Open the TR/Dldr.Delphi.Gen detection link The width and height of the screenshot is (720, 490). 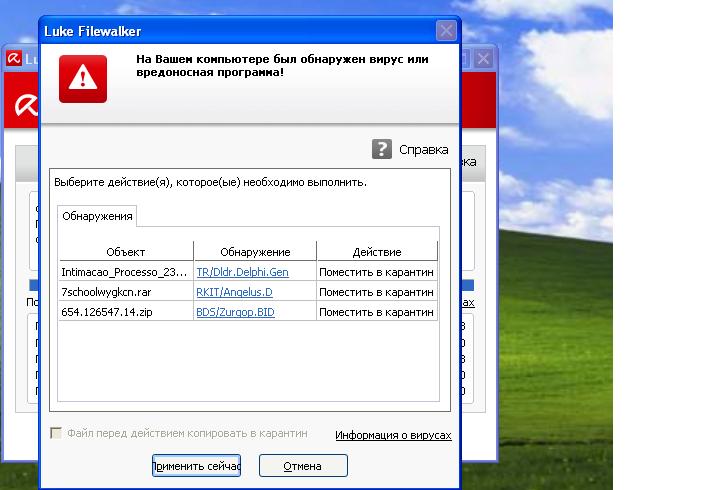[243, 271]
